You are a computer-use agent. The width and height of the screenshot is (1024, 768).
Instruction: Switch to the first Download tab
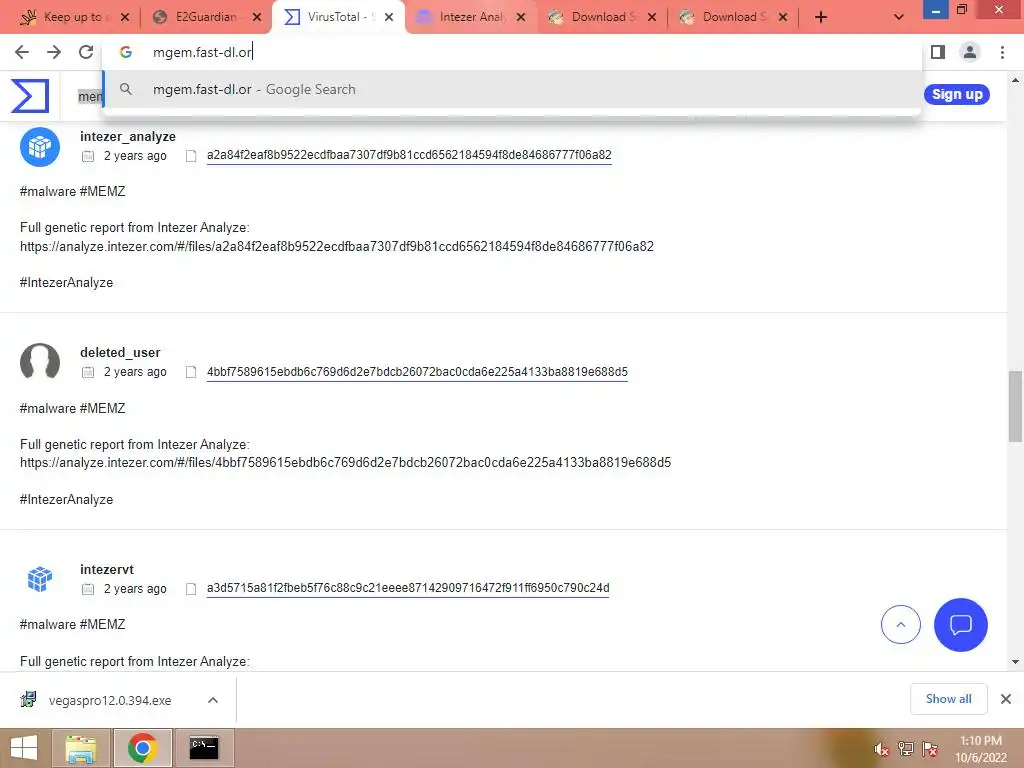tap(602, 17)
